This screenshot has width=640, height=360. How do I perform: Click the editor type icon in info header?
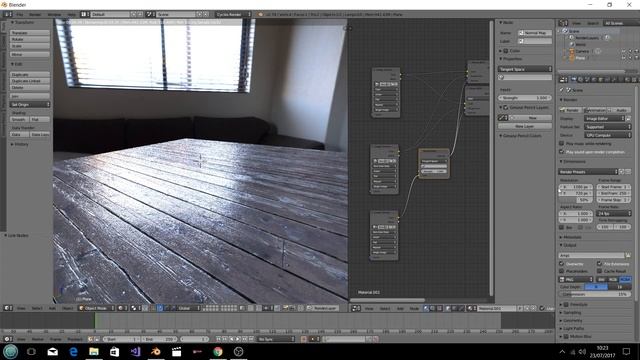[7, 14]
